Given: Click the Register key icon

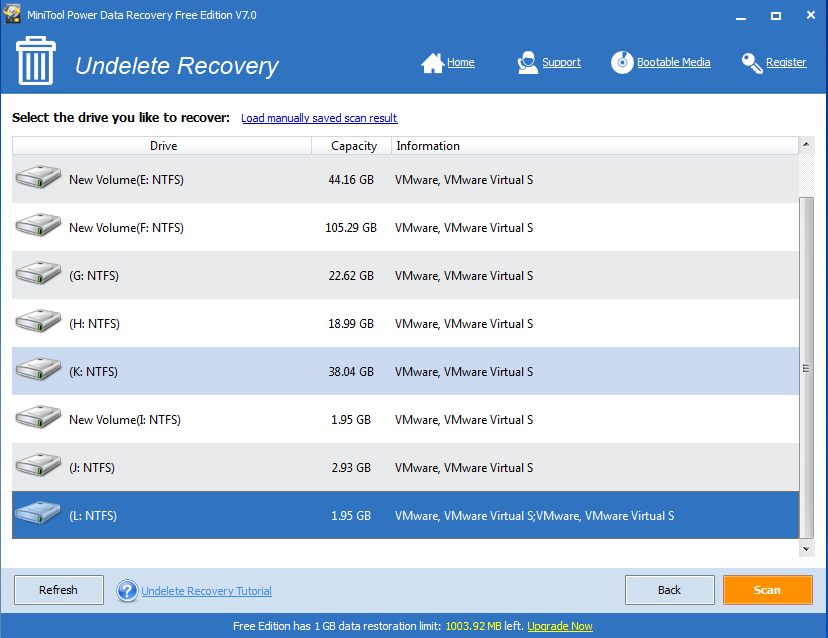Looking at the screenshot, I should pos(752,63).
